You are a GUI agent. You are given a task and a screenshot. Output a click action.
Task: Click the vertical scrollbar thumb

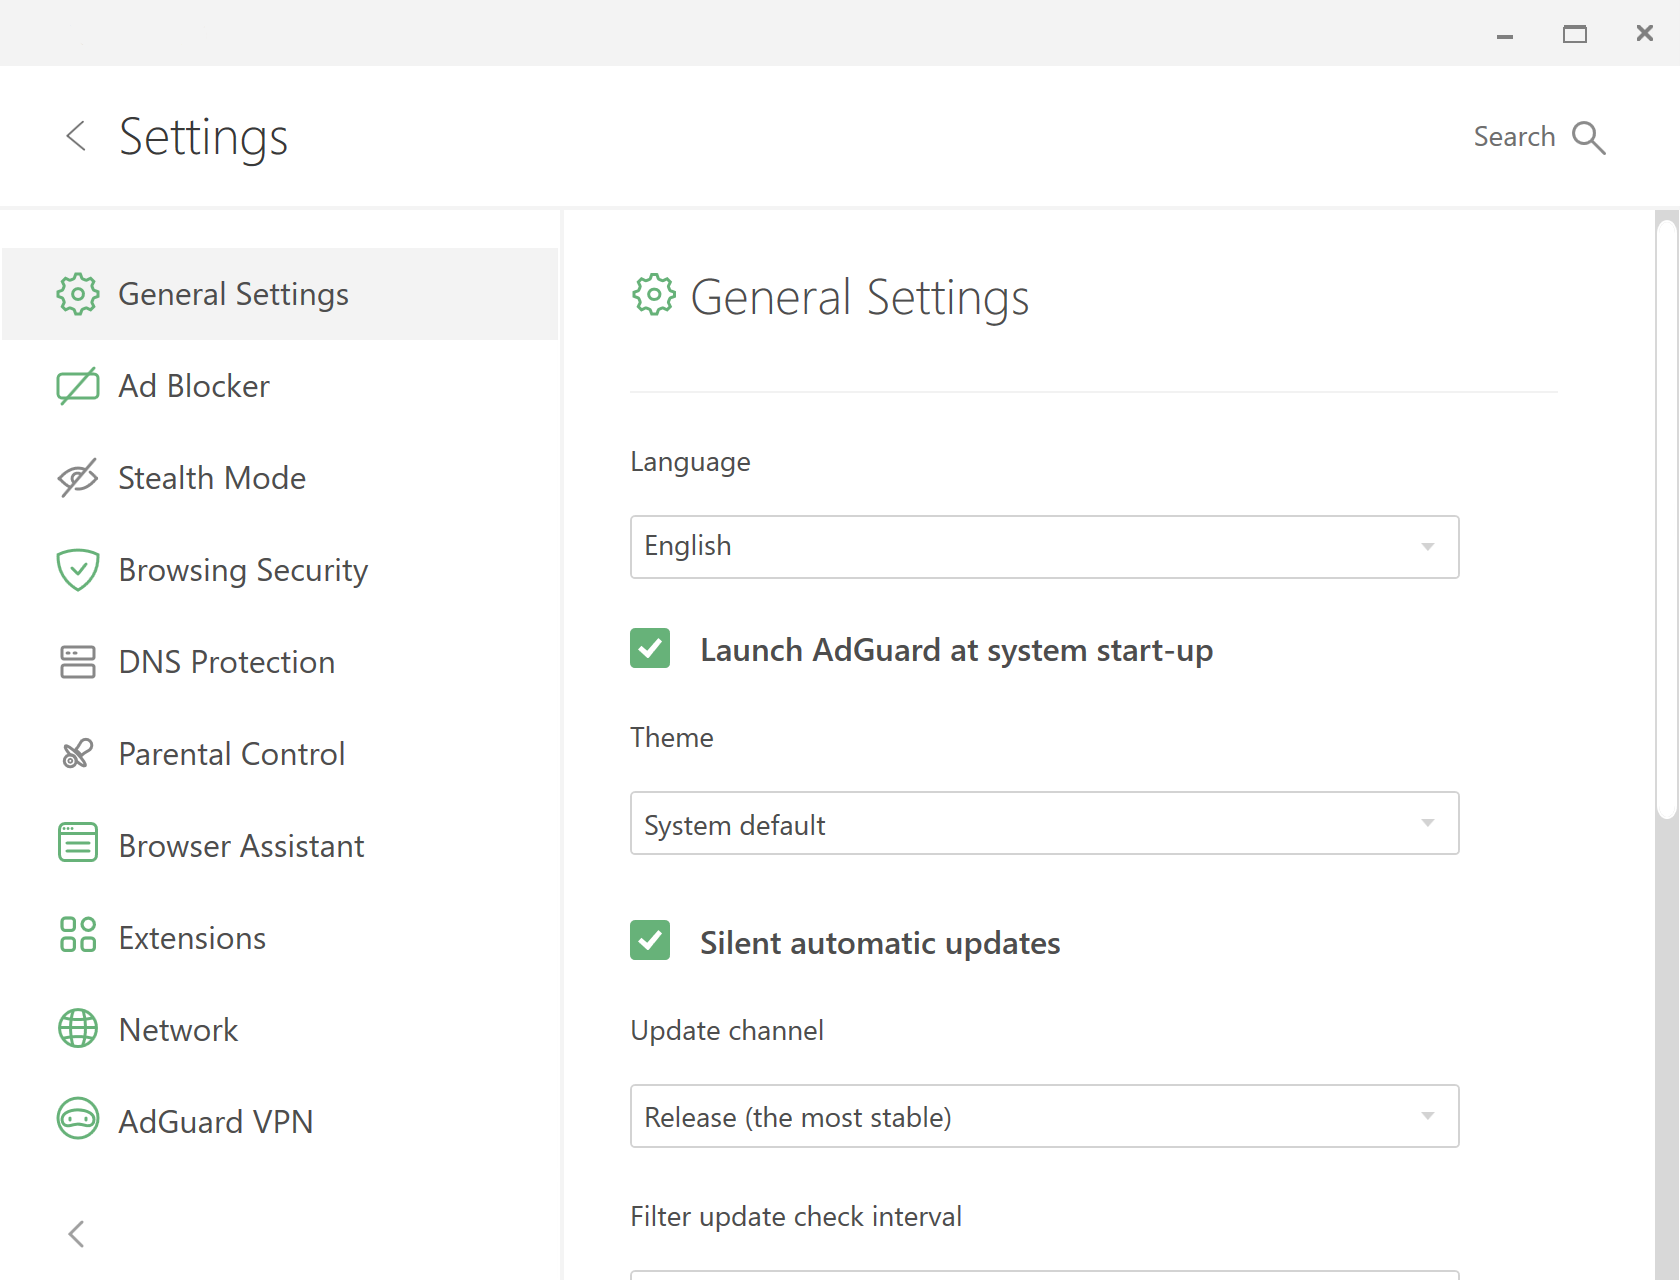click(1666, 520)
